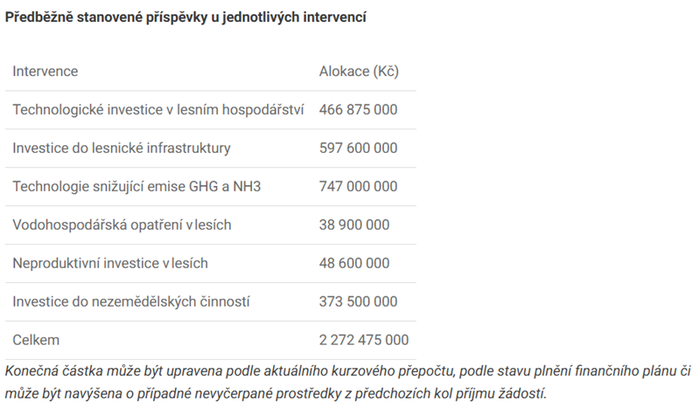This screenshot has height=408, width=700.
Task: Click the 747 000 000 allocation value
Action: point(358,186)
